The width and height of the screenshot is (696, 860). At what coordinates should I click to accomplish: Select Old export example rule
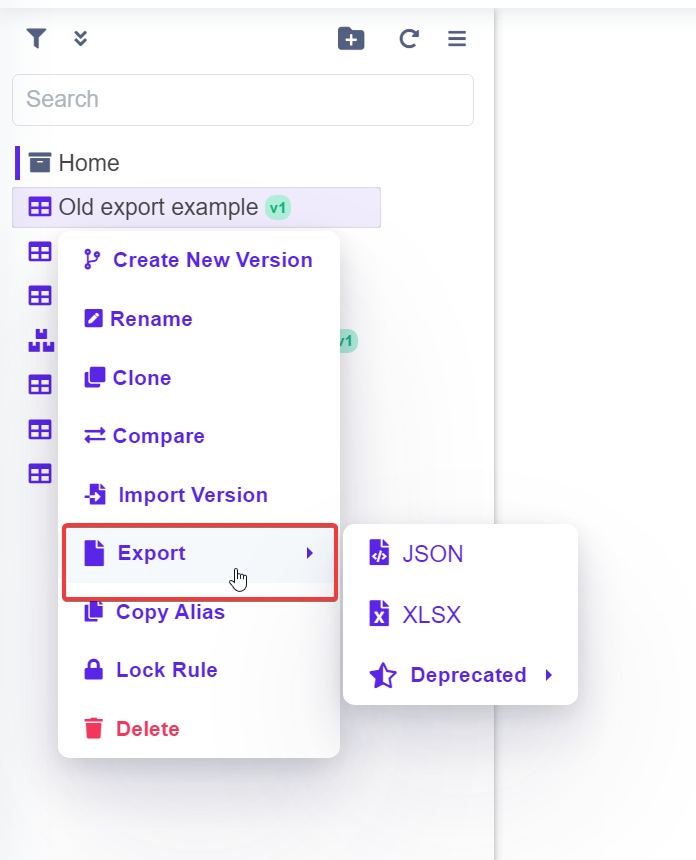click(x=158, y=207)
